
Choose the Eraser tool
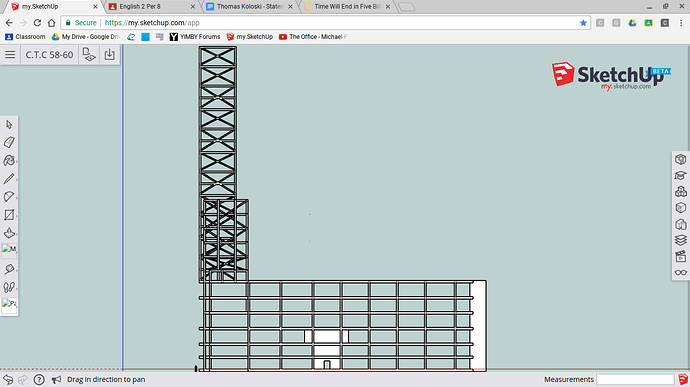click(x=9, y=142)
